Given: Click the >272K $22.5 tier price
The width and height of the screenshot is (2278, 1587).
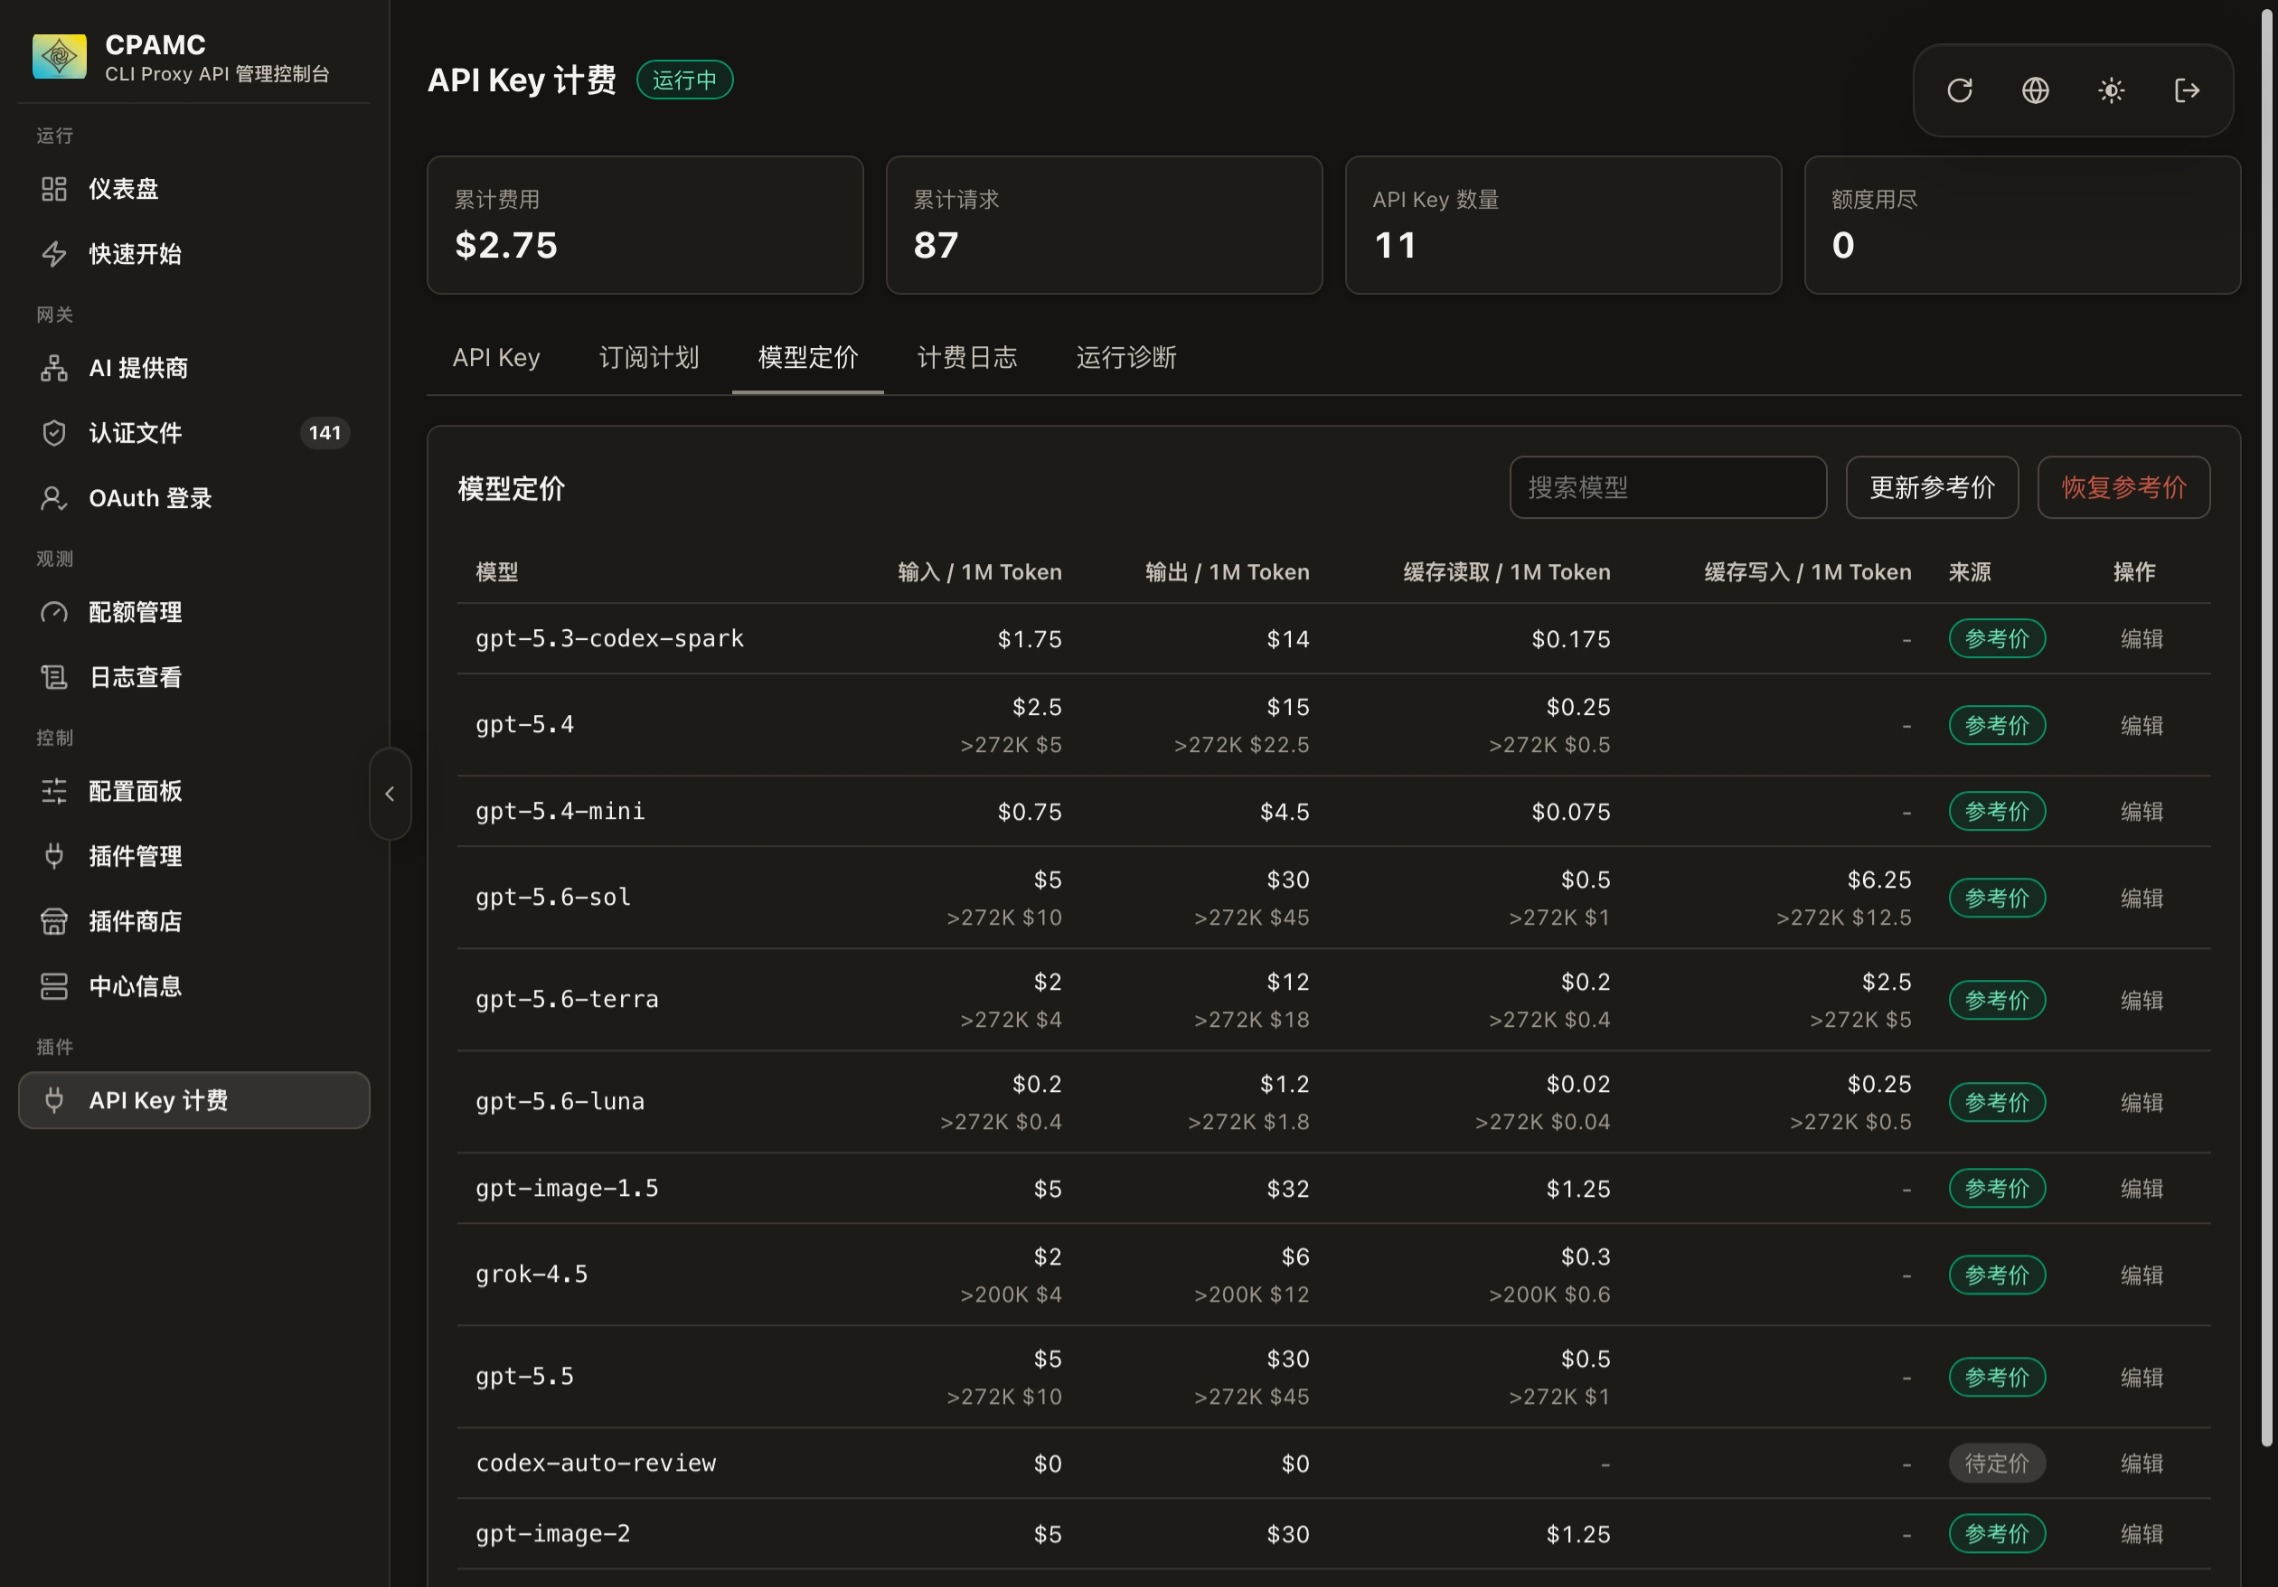Looking at the screenshot, I should coord(1241,745).
